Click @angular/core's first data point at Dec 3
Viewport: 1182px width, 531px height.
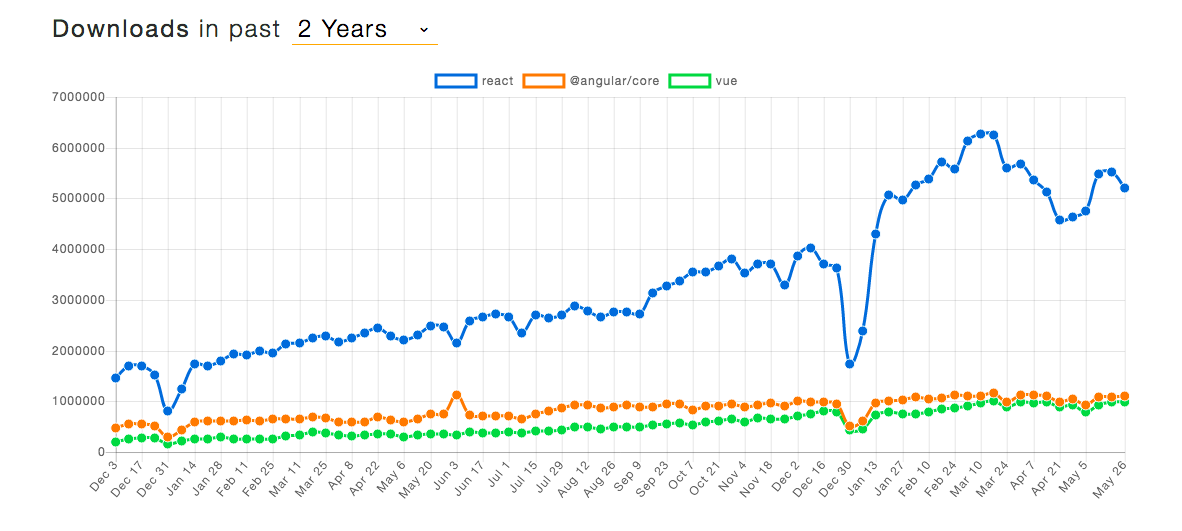coord(116,428)
